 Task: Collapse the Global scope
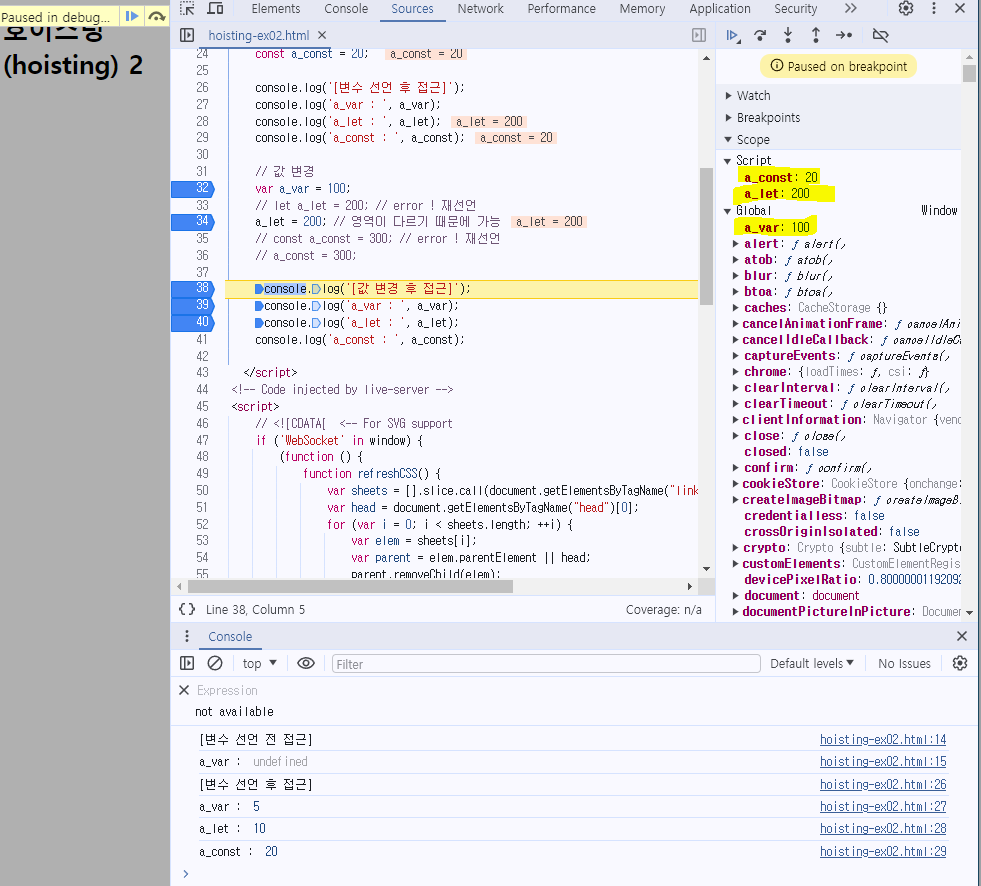pos(728,211)
